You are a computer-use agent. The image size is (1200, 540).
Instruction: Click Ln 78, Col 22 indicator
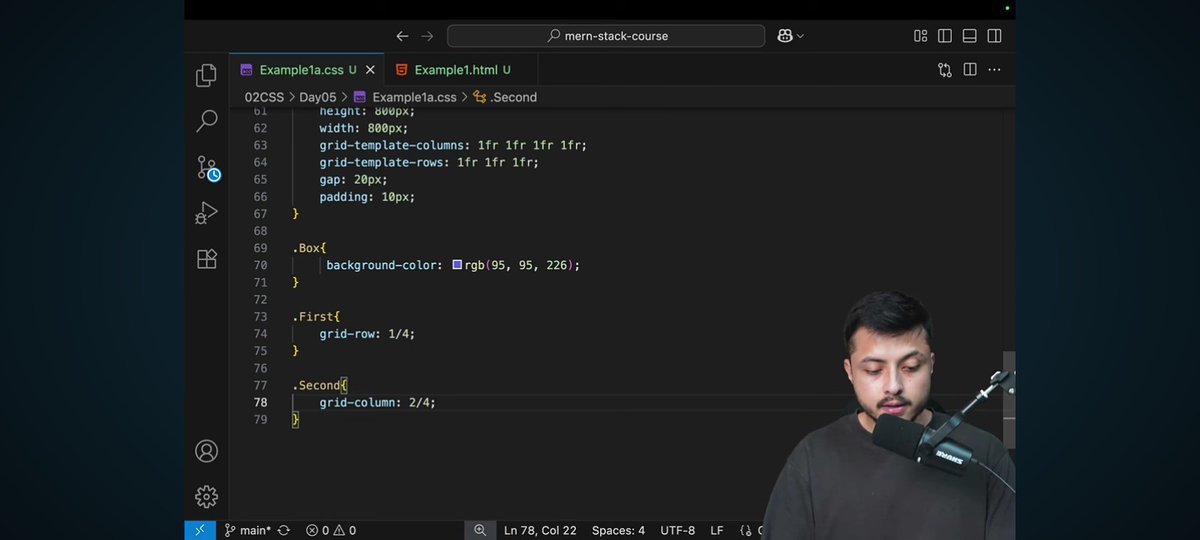(540, 530)
